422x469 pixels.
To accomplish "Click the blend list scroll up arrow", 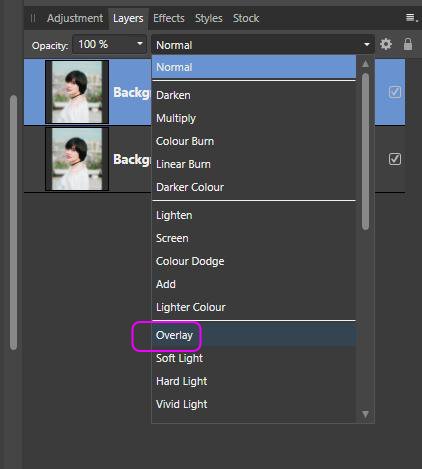I will 365,64.
